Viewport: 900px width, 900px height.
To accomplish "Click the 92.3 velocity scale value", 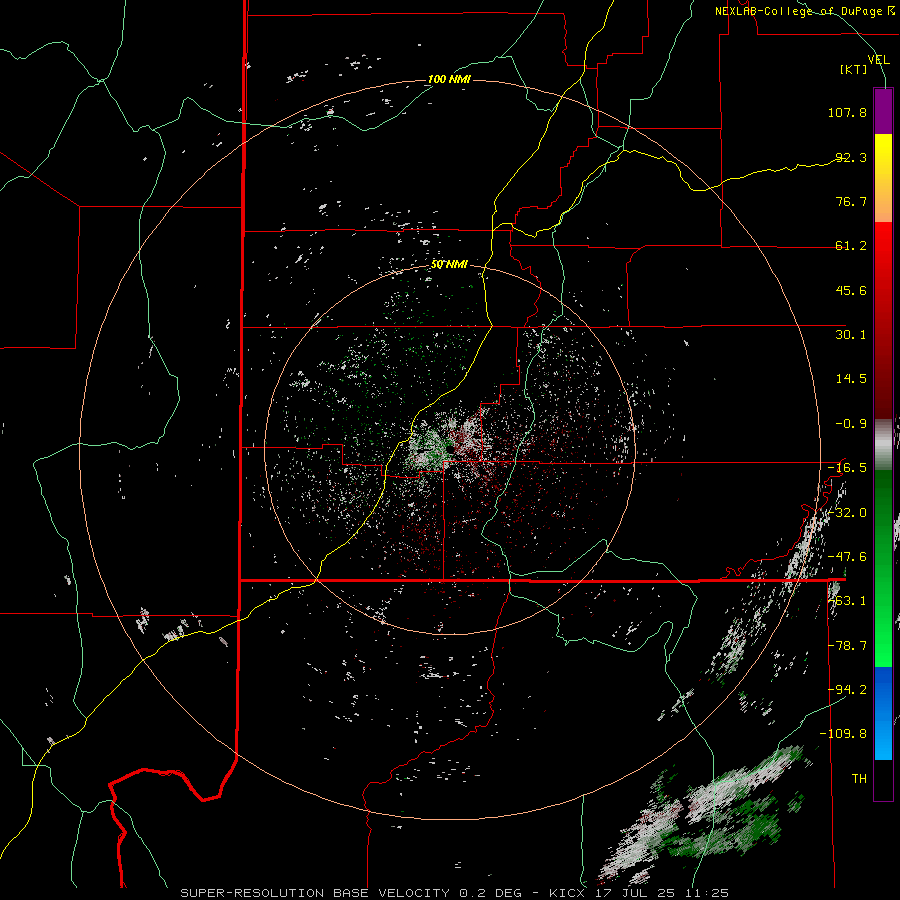I will tap(851, 157).
